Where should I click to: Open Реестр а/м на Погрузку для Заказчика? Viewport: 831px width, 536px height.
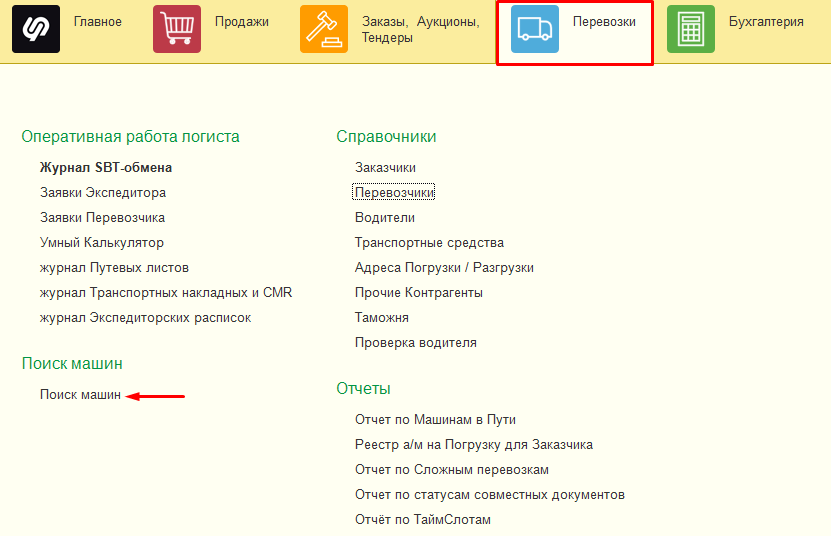tap(474, 444)
